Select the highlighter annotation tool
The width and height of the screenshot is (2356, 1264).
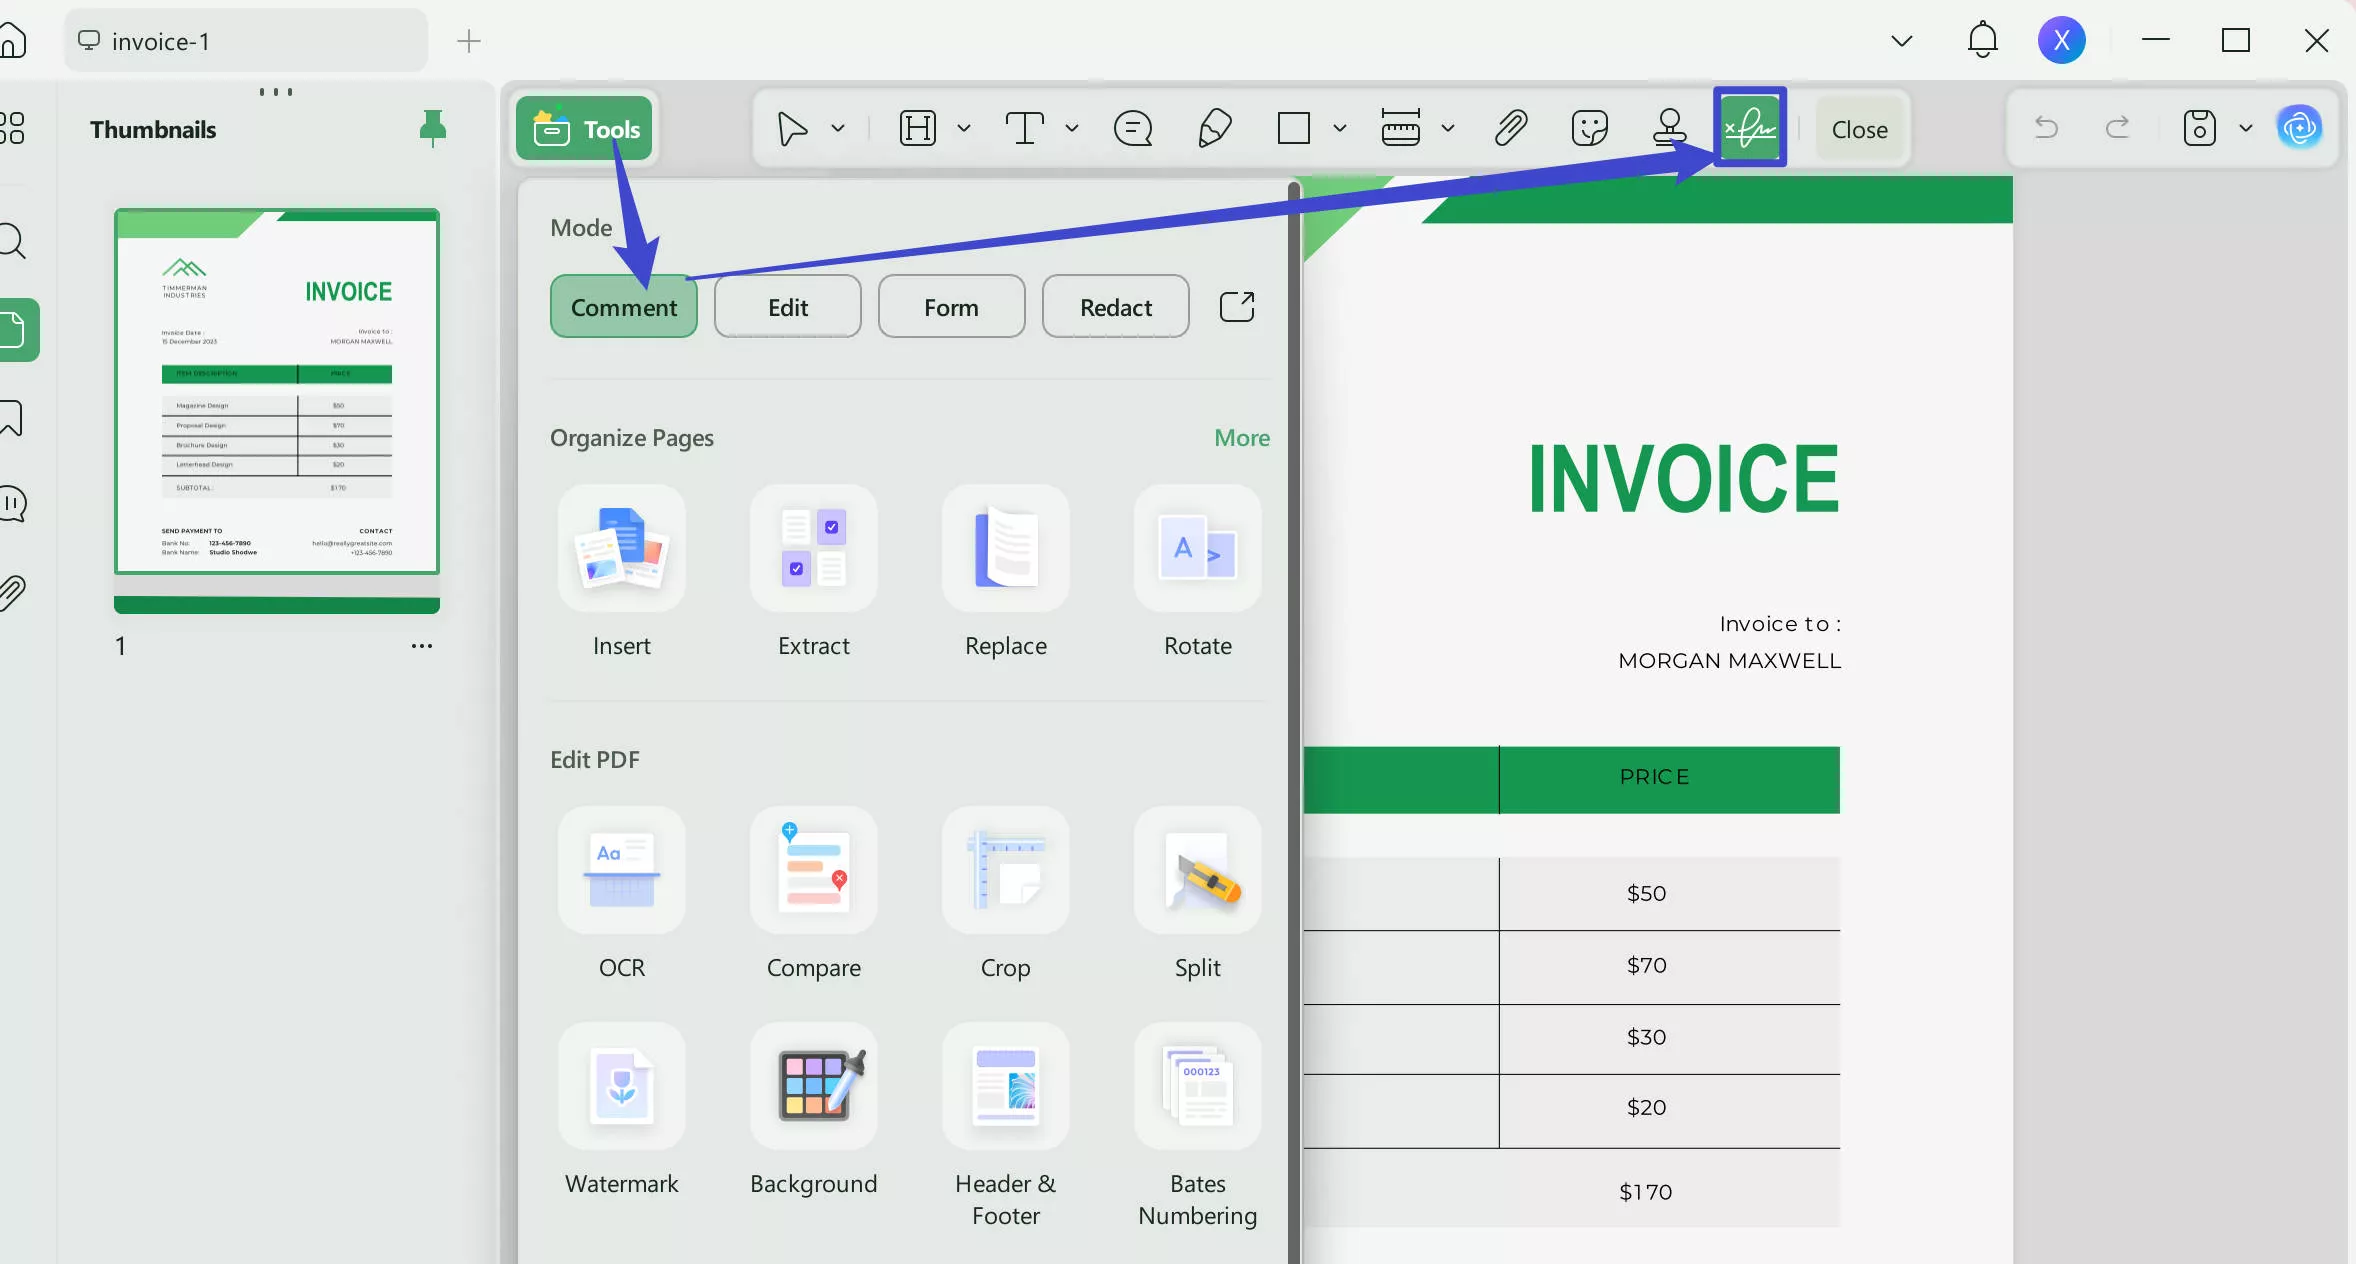pos(1213,128)
